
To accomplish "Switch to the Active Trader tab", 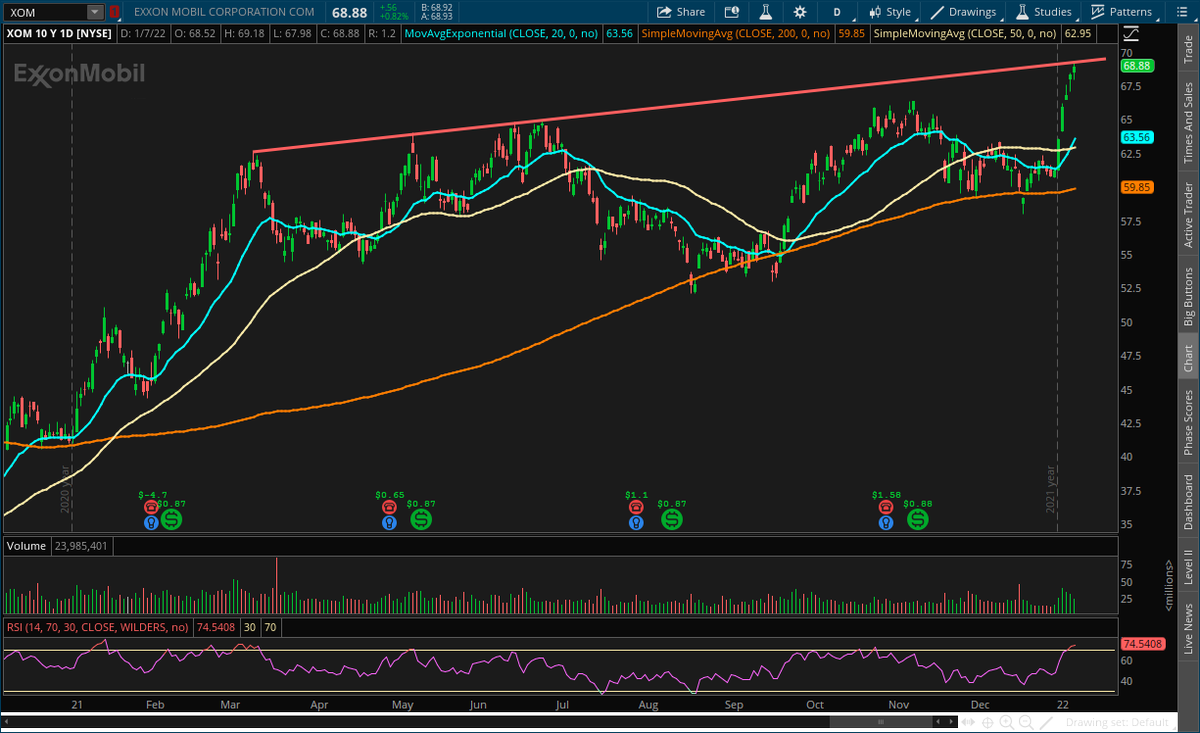I will click(1188, 214).
